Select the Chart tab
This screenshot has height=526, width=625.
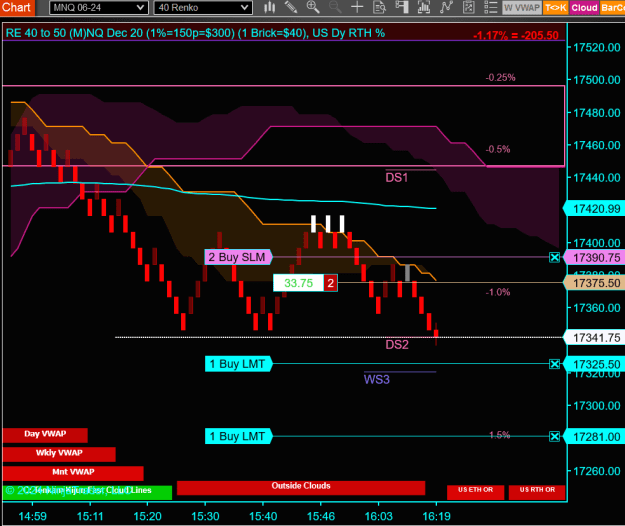pos(17,7)
